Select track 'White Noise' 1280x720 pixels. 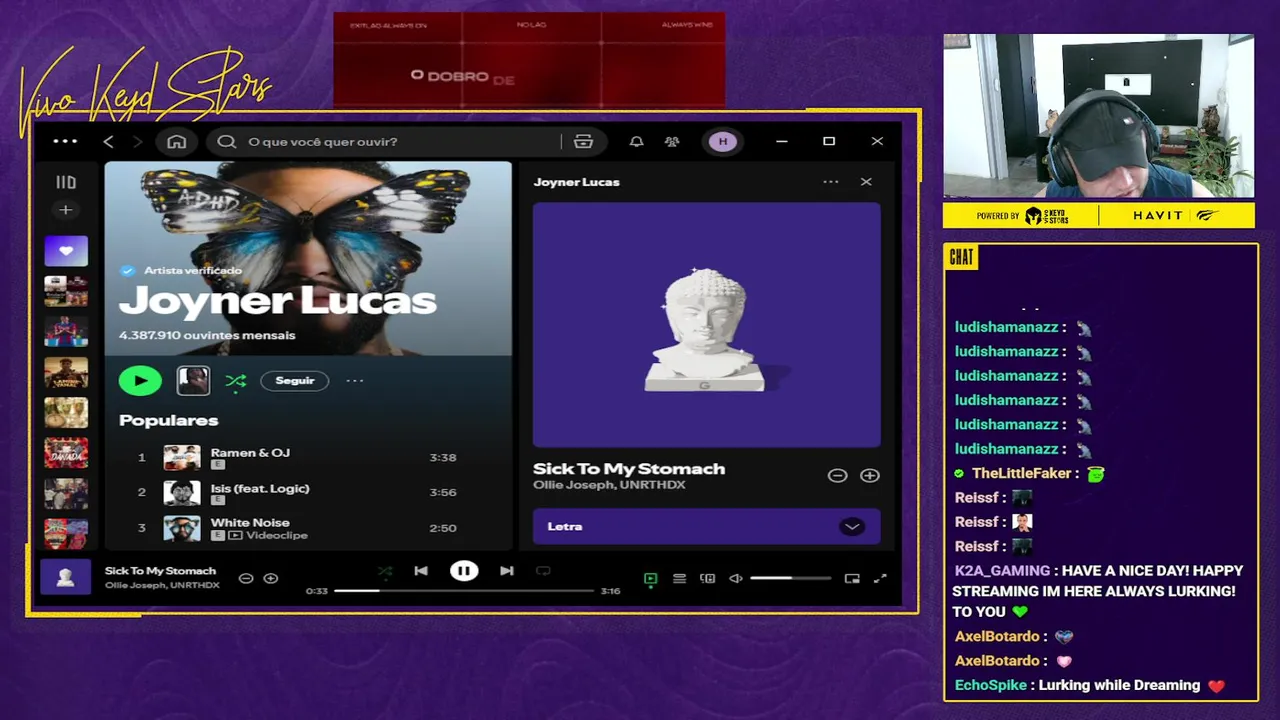(x=250, y=522)
